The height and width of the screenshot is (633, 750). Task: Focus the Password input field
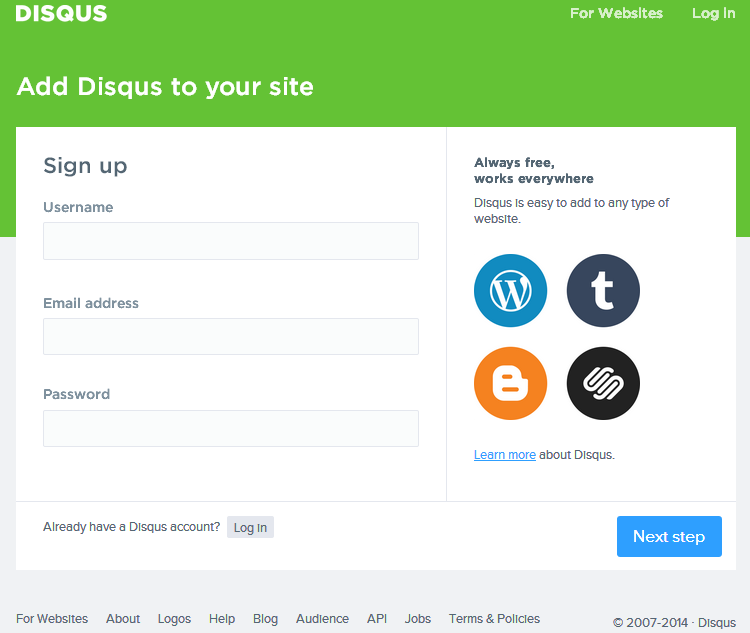(x=231, y=428)
